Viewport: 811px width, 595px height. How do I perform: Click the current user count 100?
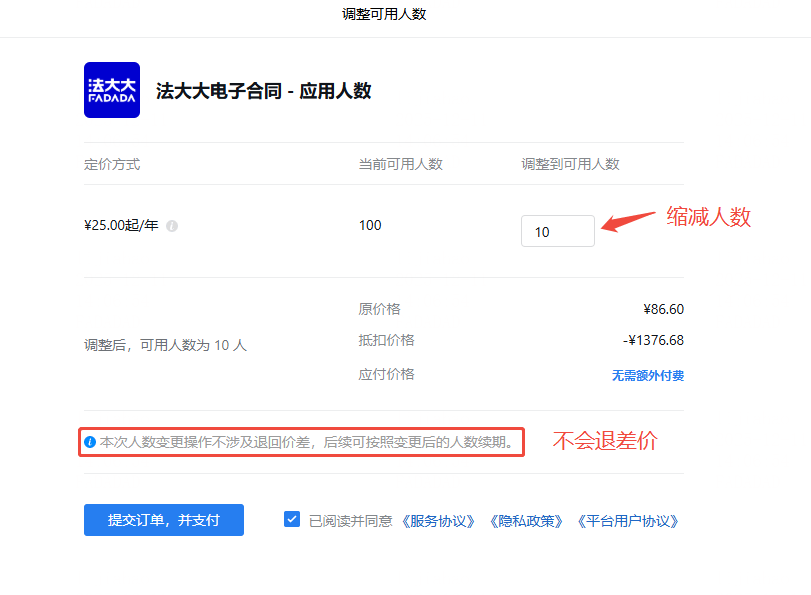tap(370, 226)
